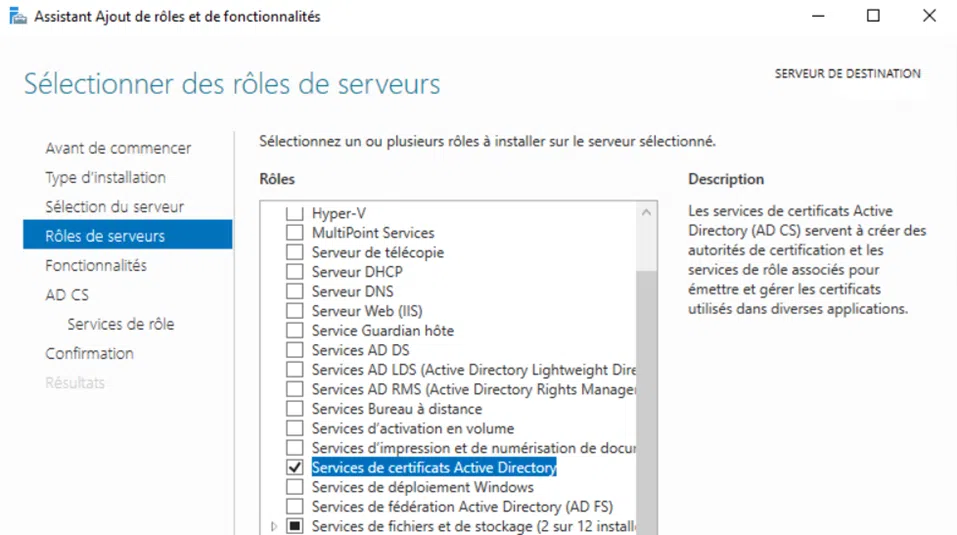The height and width of the screenshot is (535, 957).
Task: Tick the Serveur DNS checkbox
Action: click(294, 292)
